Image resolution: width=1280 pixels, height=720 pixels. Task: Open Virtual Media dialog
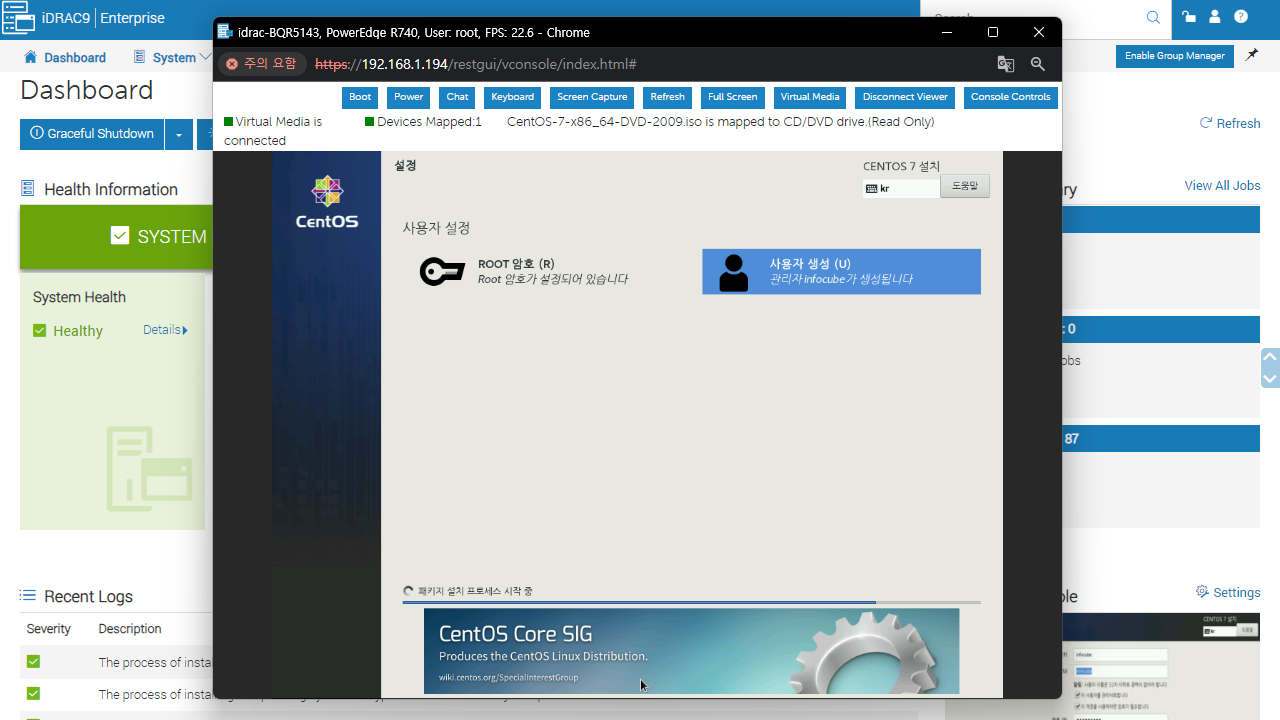(810, 98)
